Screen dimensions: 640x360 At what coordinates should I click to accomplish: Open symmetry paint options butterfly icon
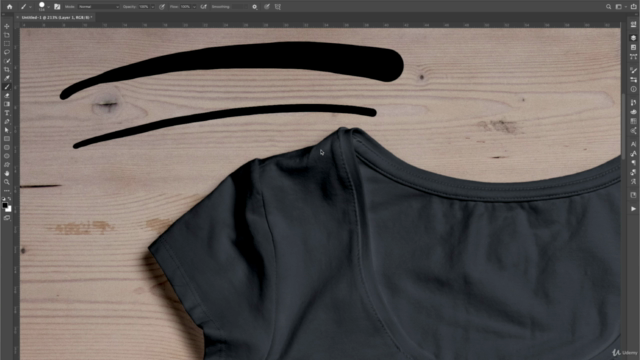pyautogui.click(x=278, y=7)
